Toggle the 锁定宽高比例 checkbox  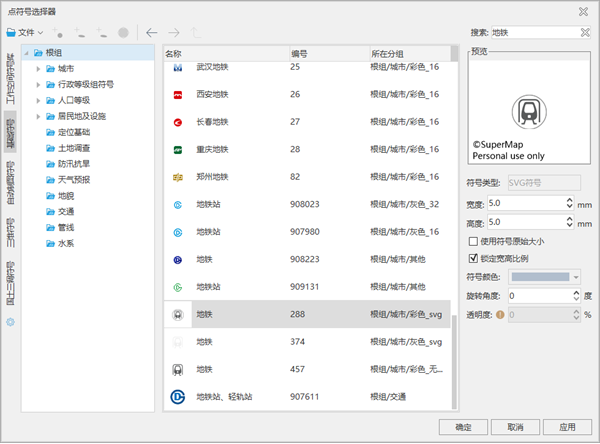pos(473,258)
